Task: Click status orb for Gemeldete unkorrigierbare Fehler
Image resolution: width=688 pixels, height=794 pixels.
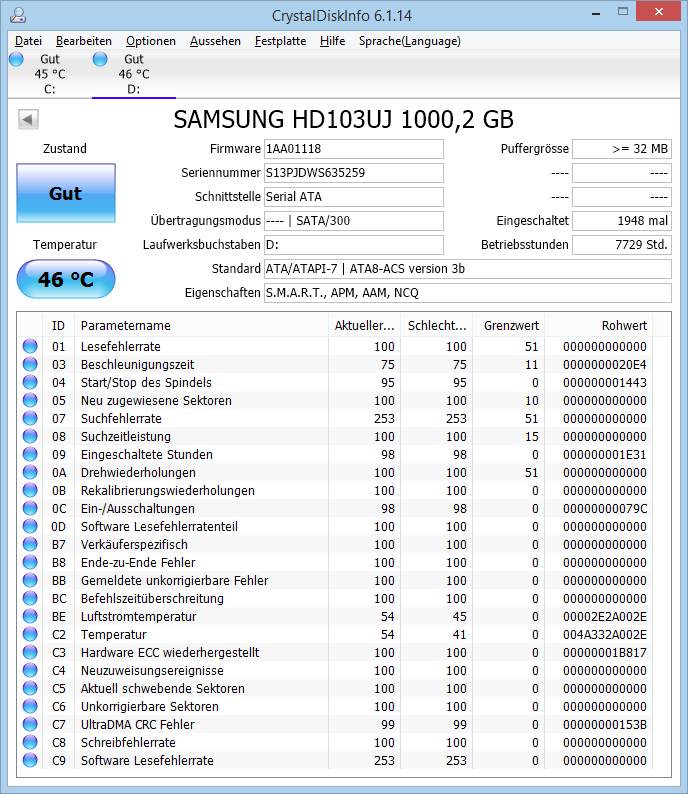Action: pos(30,580)
